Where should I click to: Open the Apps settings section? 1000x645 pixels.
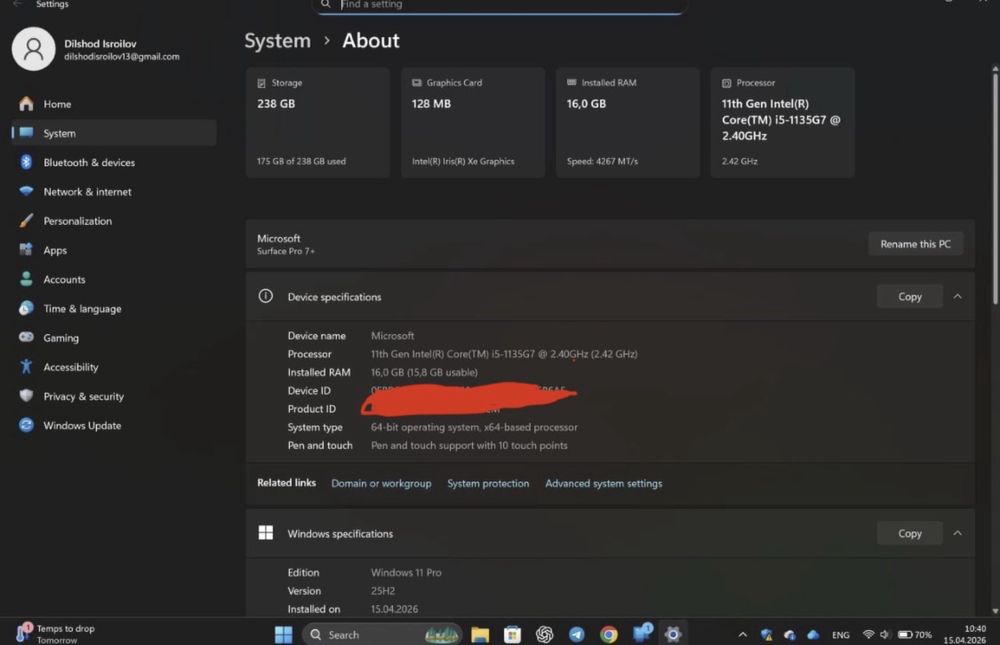point(114,251)
